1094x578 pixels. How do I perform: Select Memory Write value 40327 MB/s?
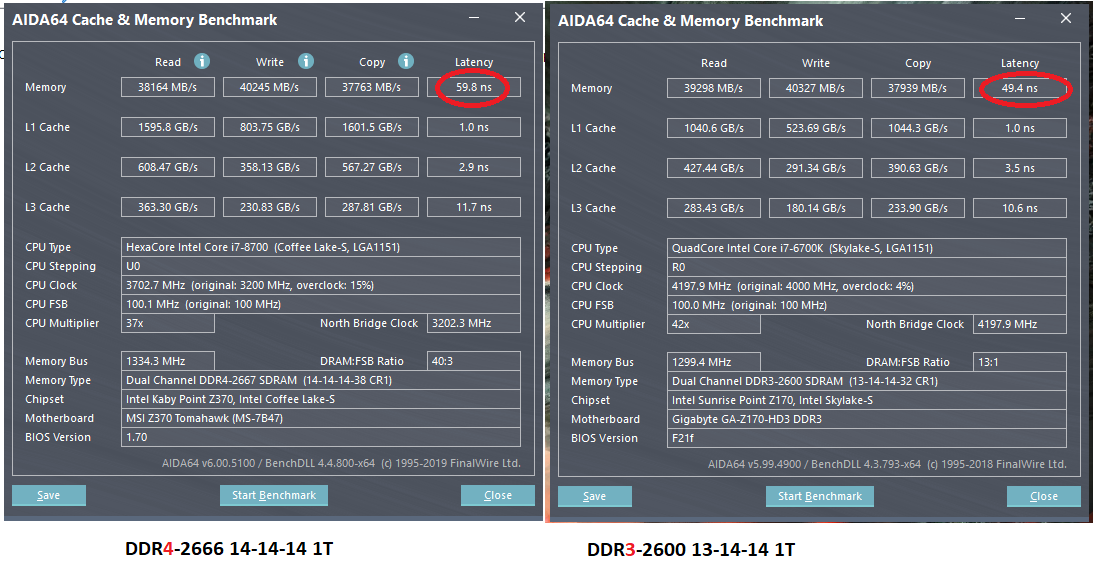coord(816,88)
